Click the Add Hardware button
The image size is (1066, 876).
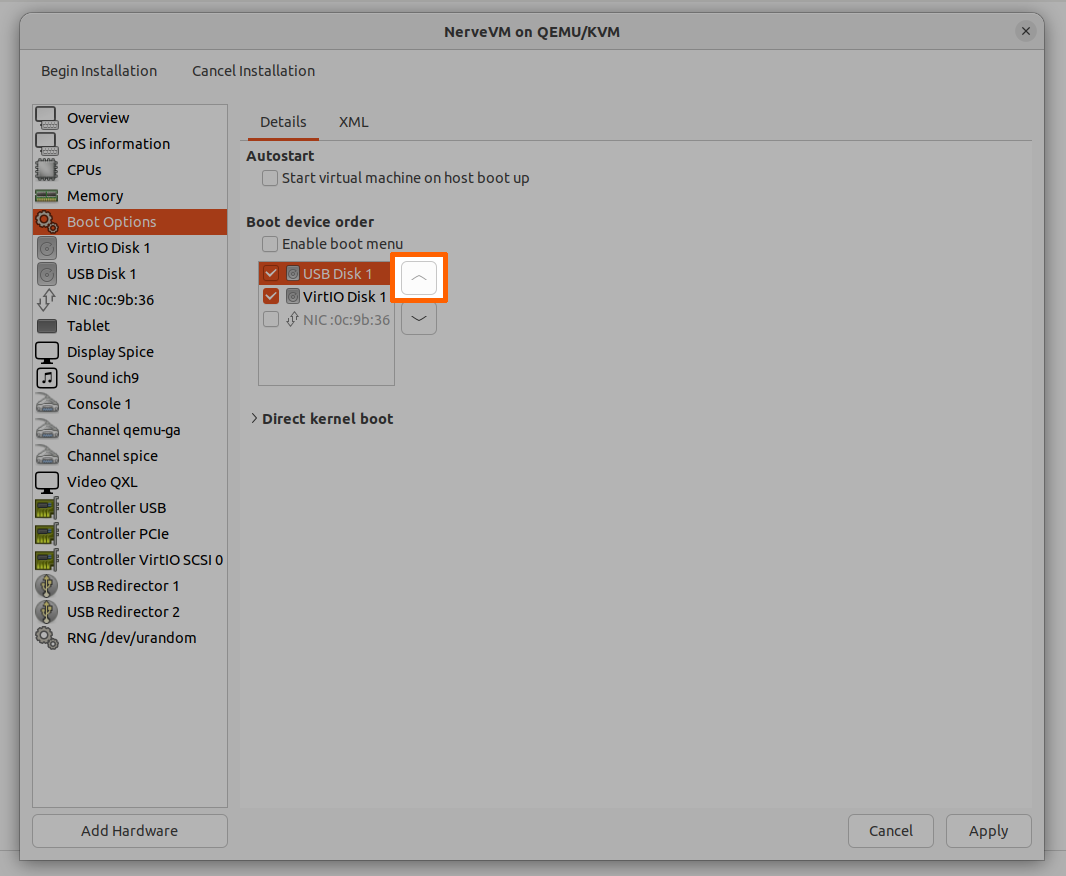(x=130, y=831)
